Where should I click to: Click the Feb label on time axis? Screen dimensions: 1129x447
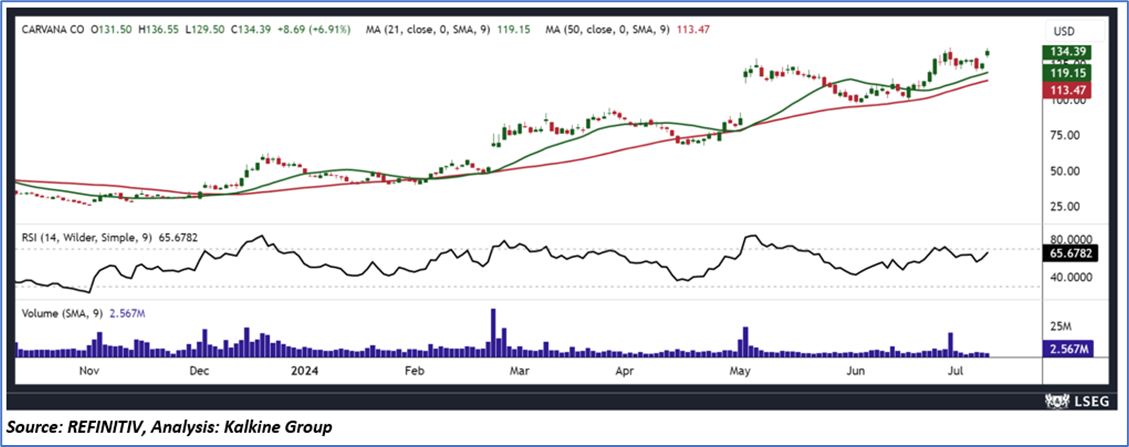click(x=415, y=371)
